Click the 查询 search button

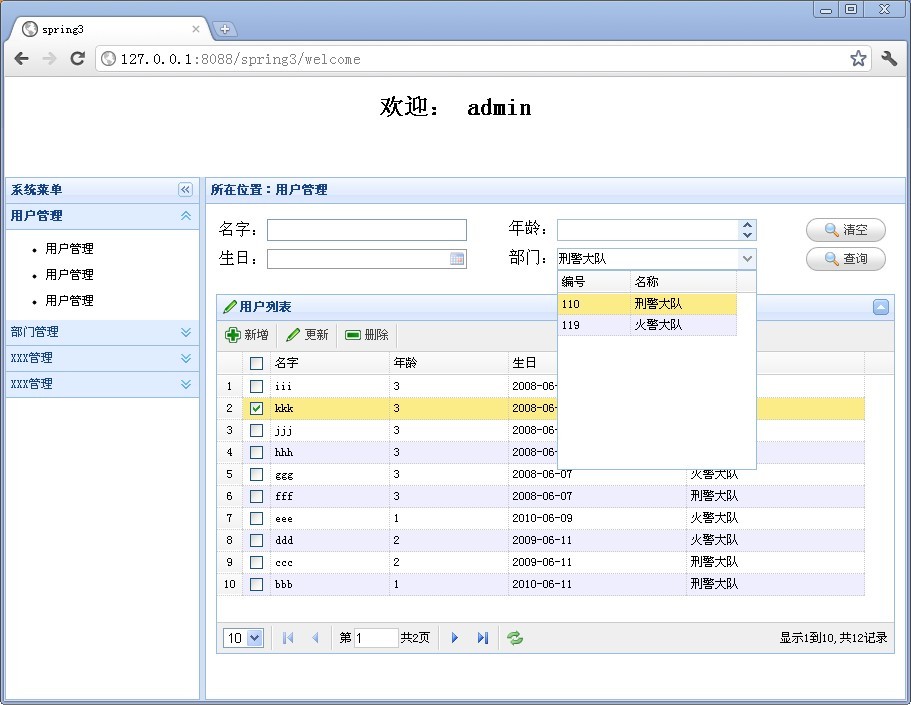click(845, 259)
